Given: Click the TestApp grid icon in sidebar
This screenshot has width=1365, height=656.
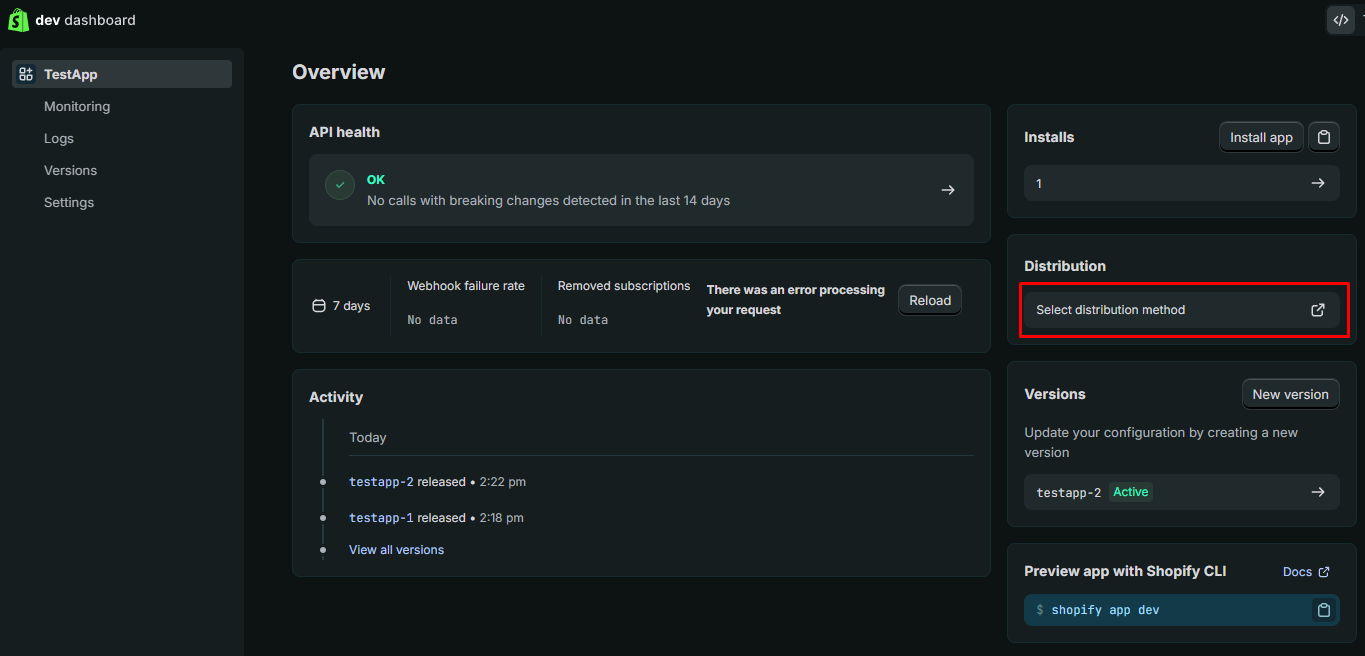Looking at the screenshot, I should click(27, 74).
